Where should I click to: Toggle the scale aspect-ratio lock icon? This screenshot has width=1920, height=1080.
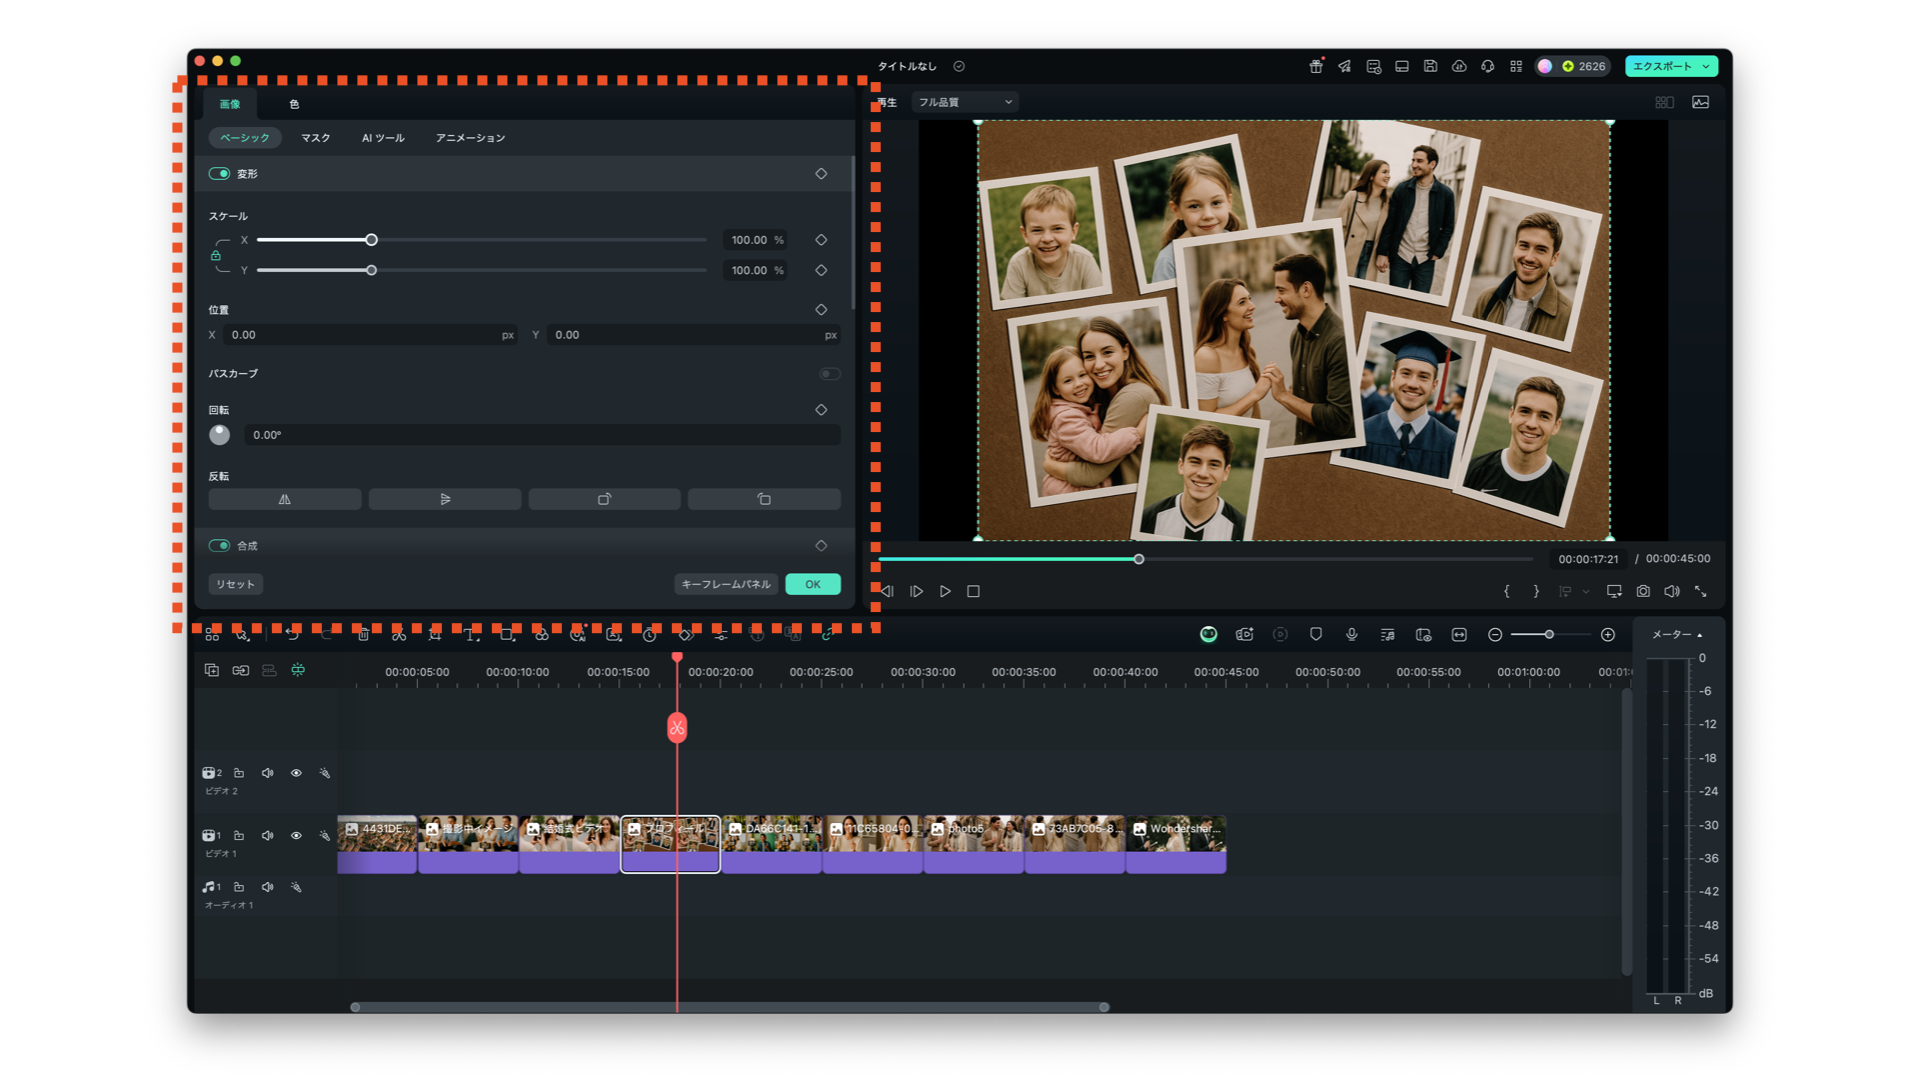pos(215,255)
